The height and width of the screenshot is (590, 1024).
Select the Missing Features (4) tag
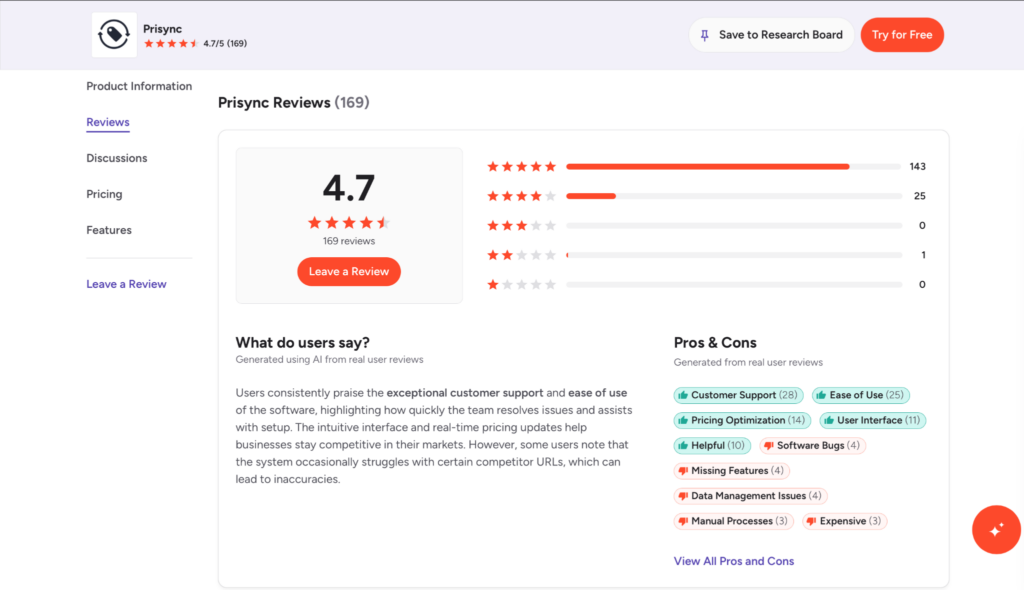[x=731, y=471]
